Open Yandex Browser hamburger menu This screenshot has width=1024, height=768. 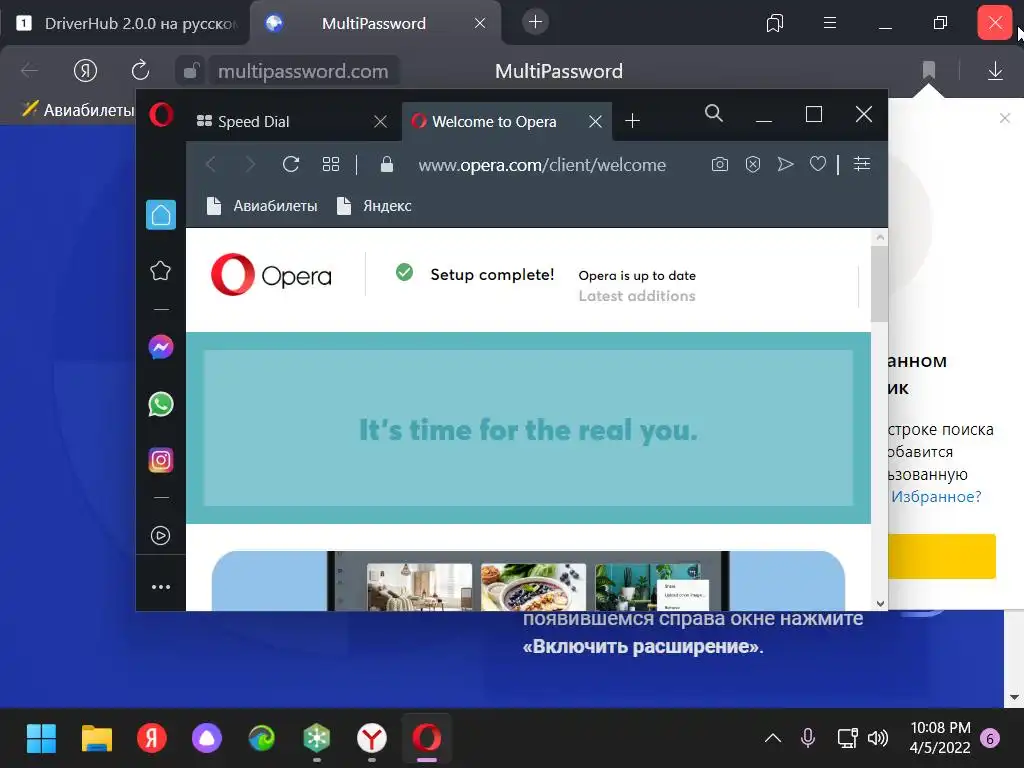(829, 23)
